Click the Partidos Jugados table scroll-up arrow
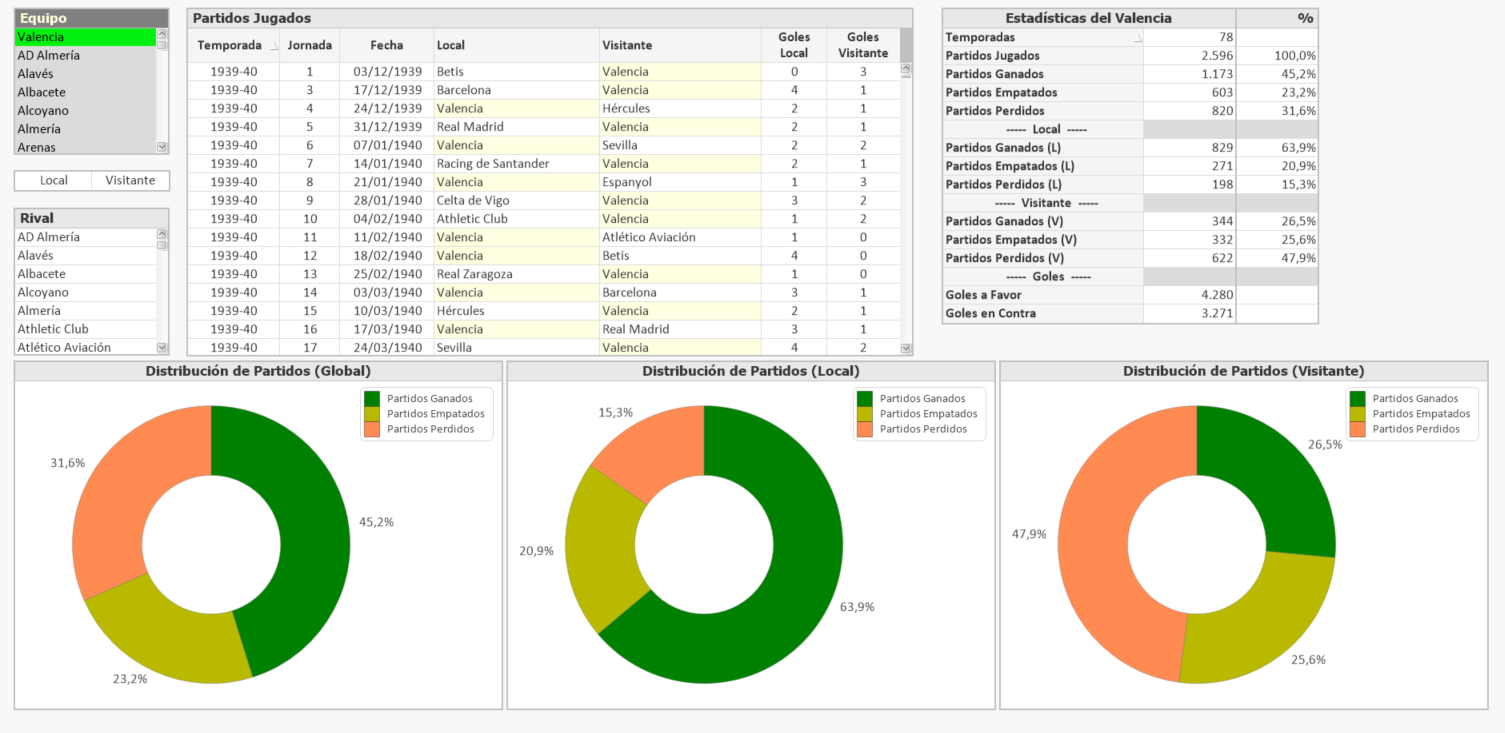1505x733 pixels. pos(906,70)
